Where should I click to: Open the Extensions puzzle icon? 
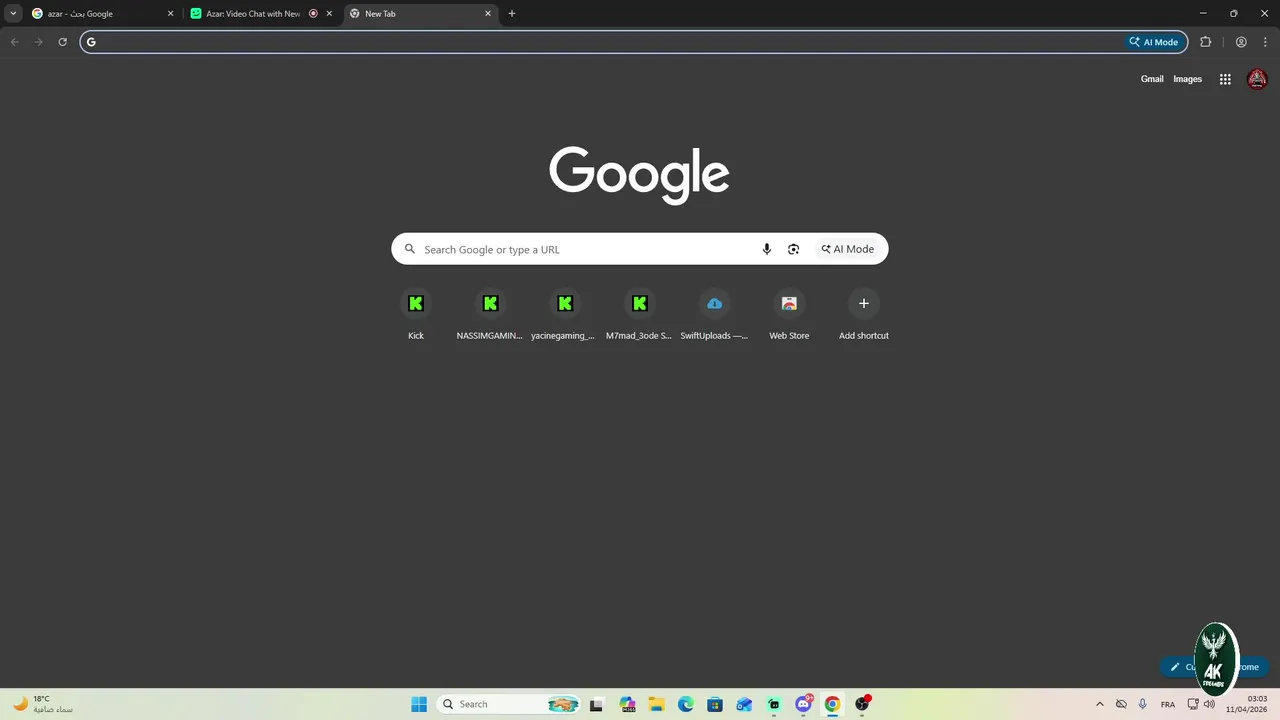coord(1205,42)
